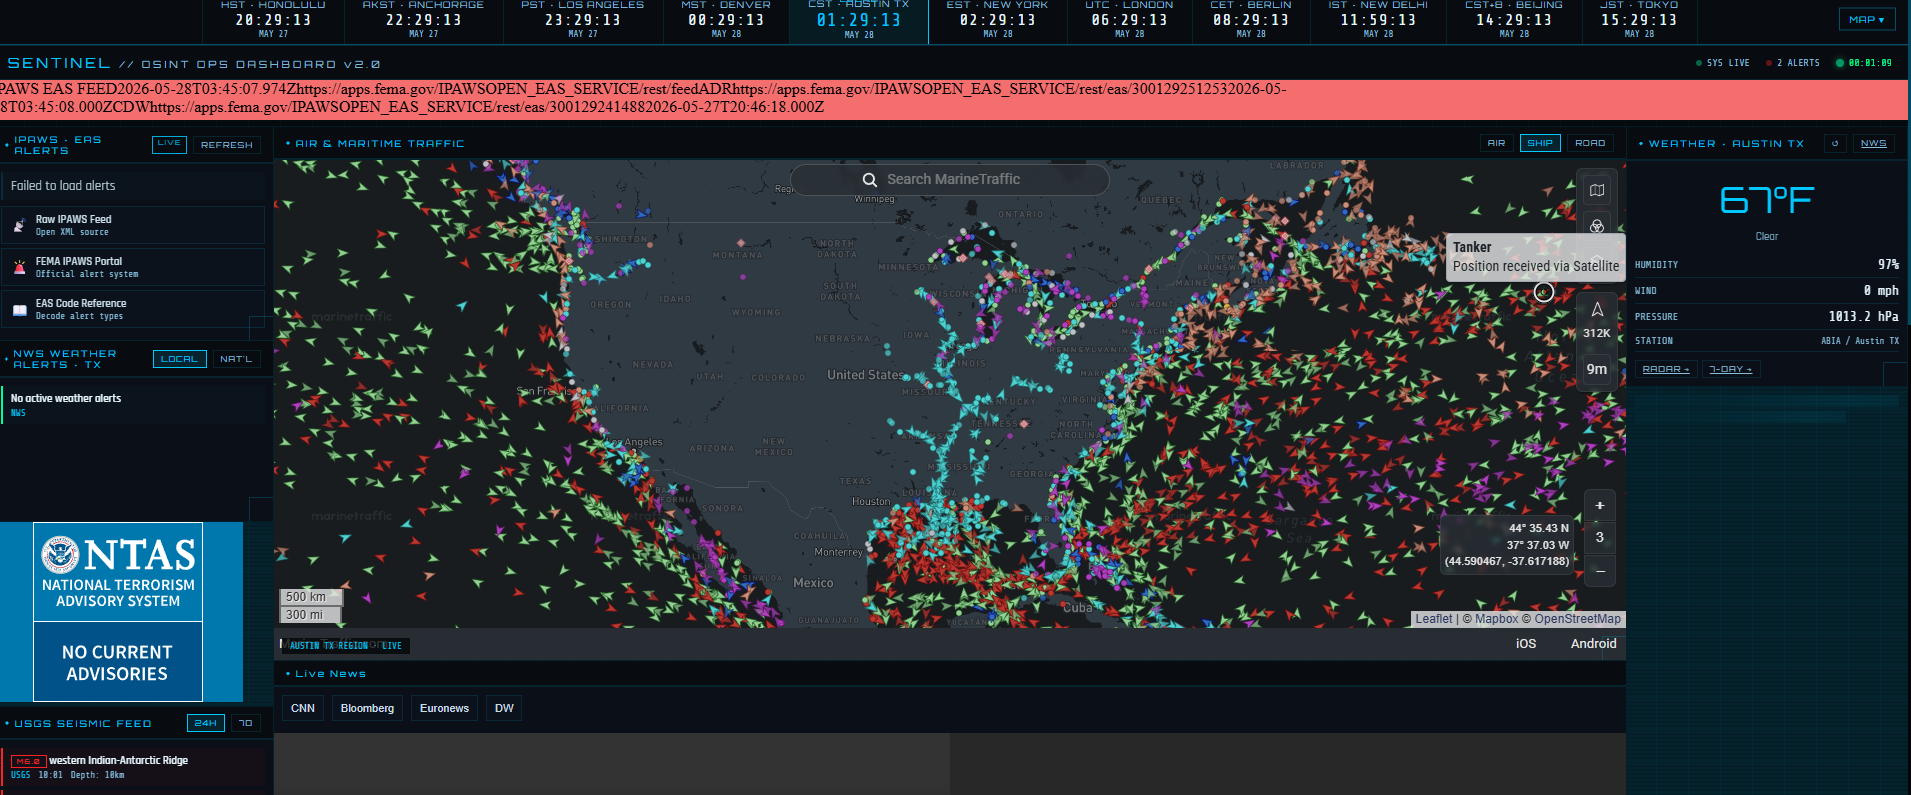
Task: Click the CST Austin TX clock
Action: click(859, 20)
